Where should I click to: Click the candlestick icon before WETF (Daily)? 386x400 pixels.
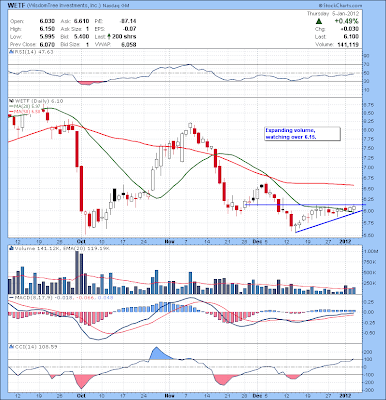pos(11,101)
